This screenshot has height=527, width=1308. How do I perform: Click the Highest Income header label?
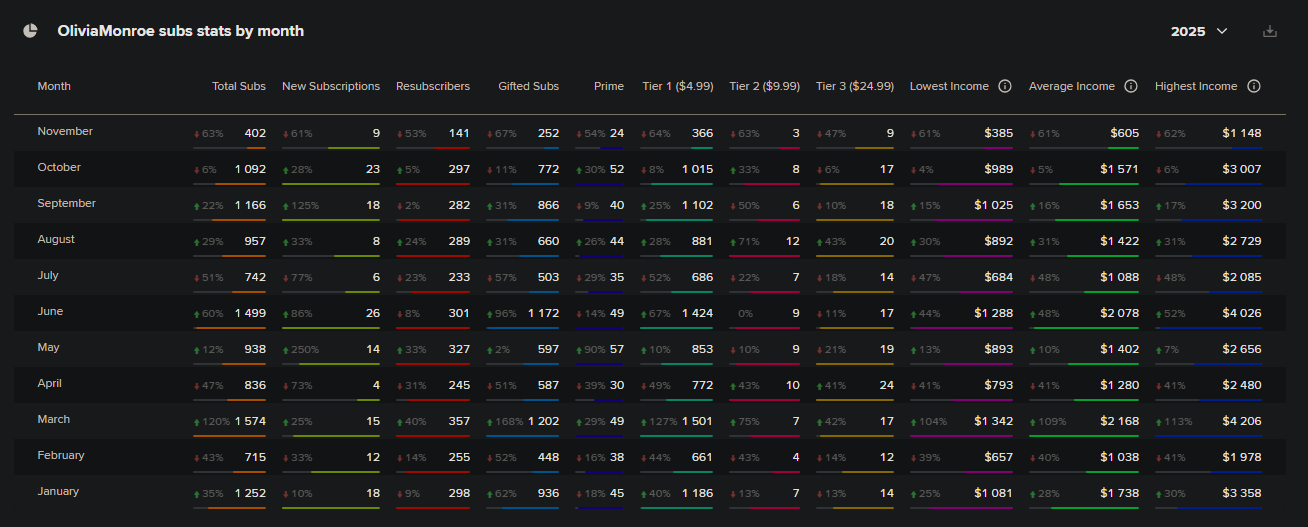point(1196,86)
